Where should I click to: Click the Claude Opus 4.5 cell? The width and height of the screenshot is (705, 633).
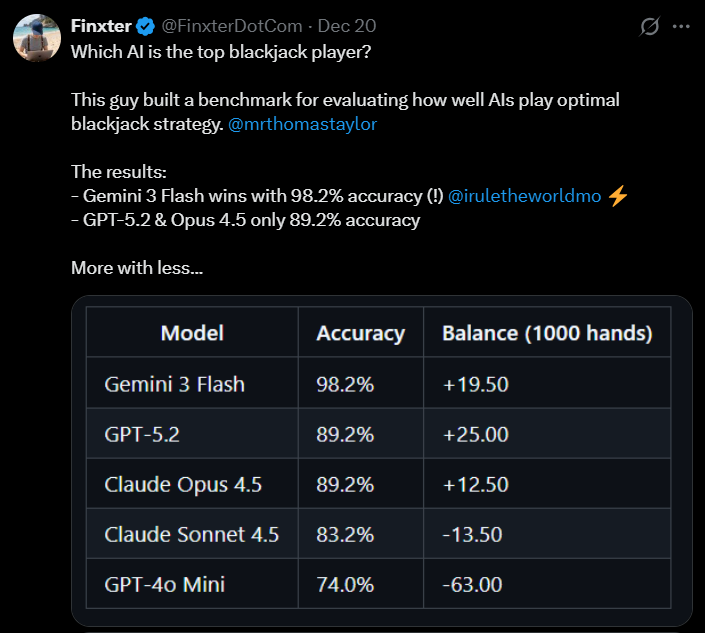[x=183, y=484]
